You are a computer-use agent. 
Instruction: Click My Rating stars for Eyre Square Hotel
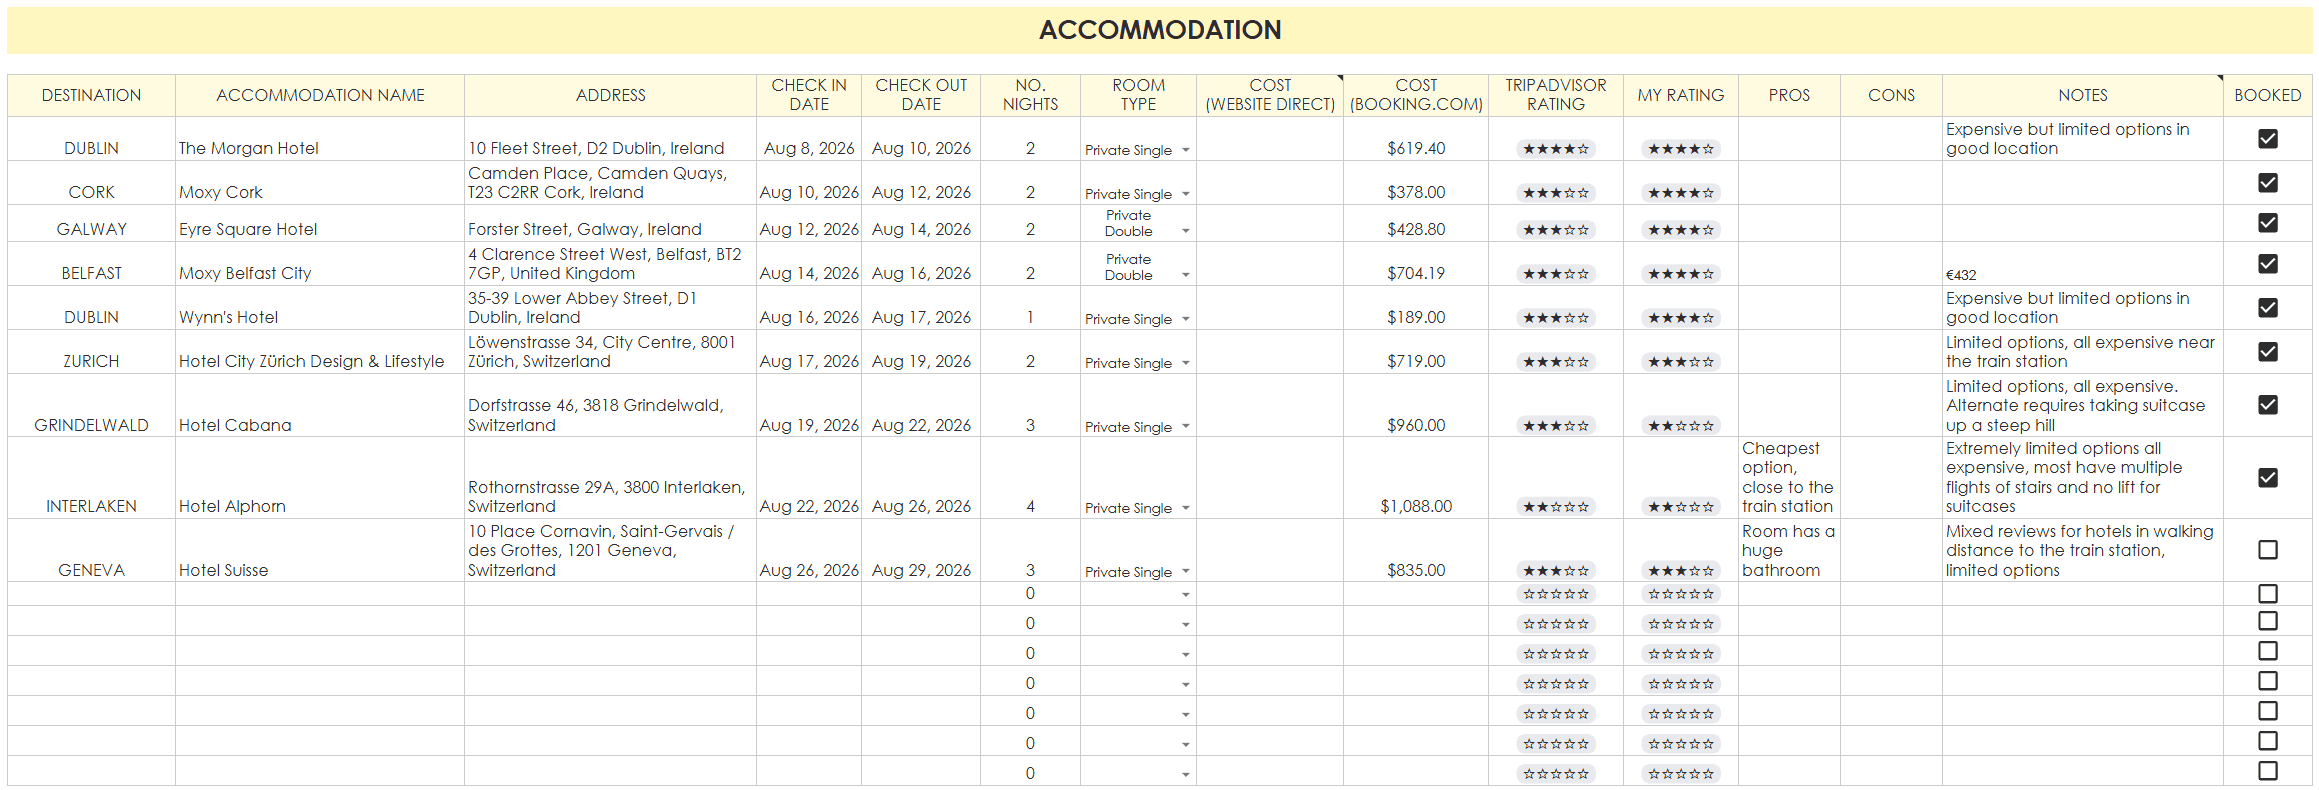coord(1680,230)
